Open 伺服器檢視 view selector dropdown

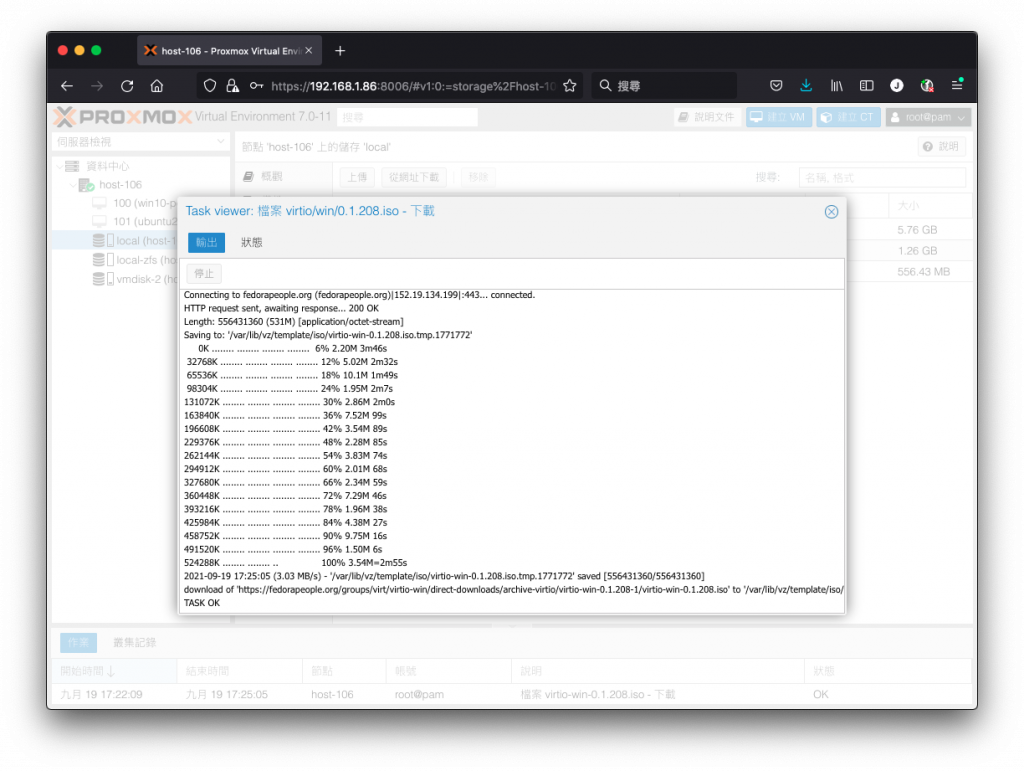tap(140, 142)
